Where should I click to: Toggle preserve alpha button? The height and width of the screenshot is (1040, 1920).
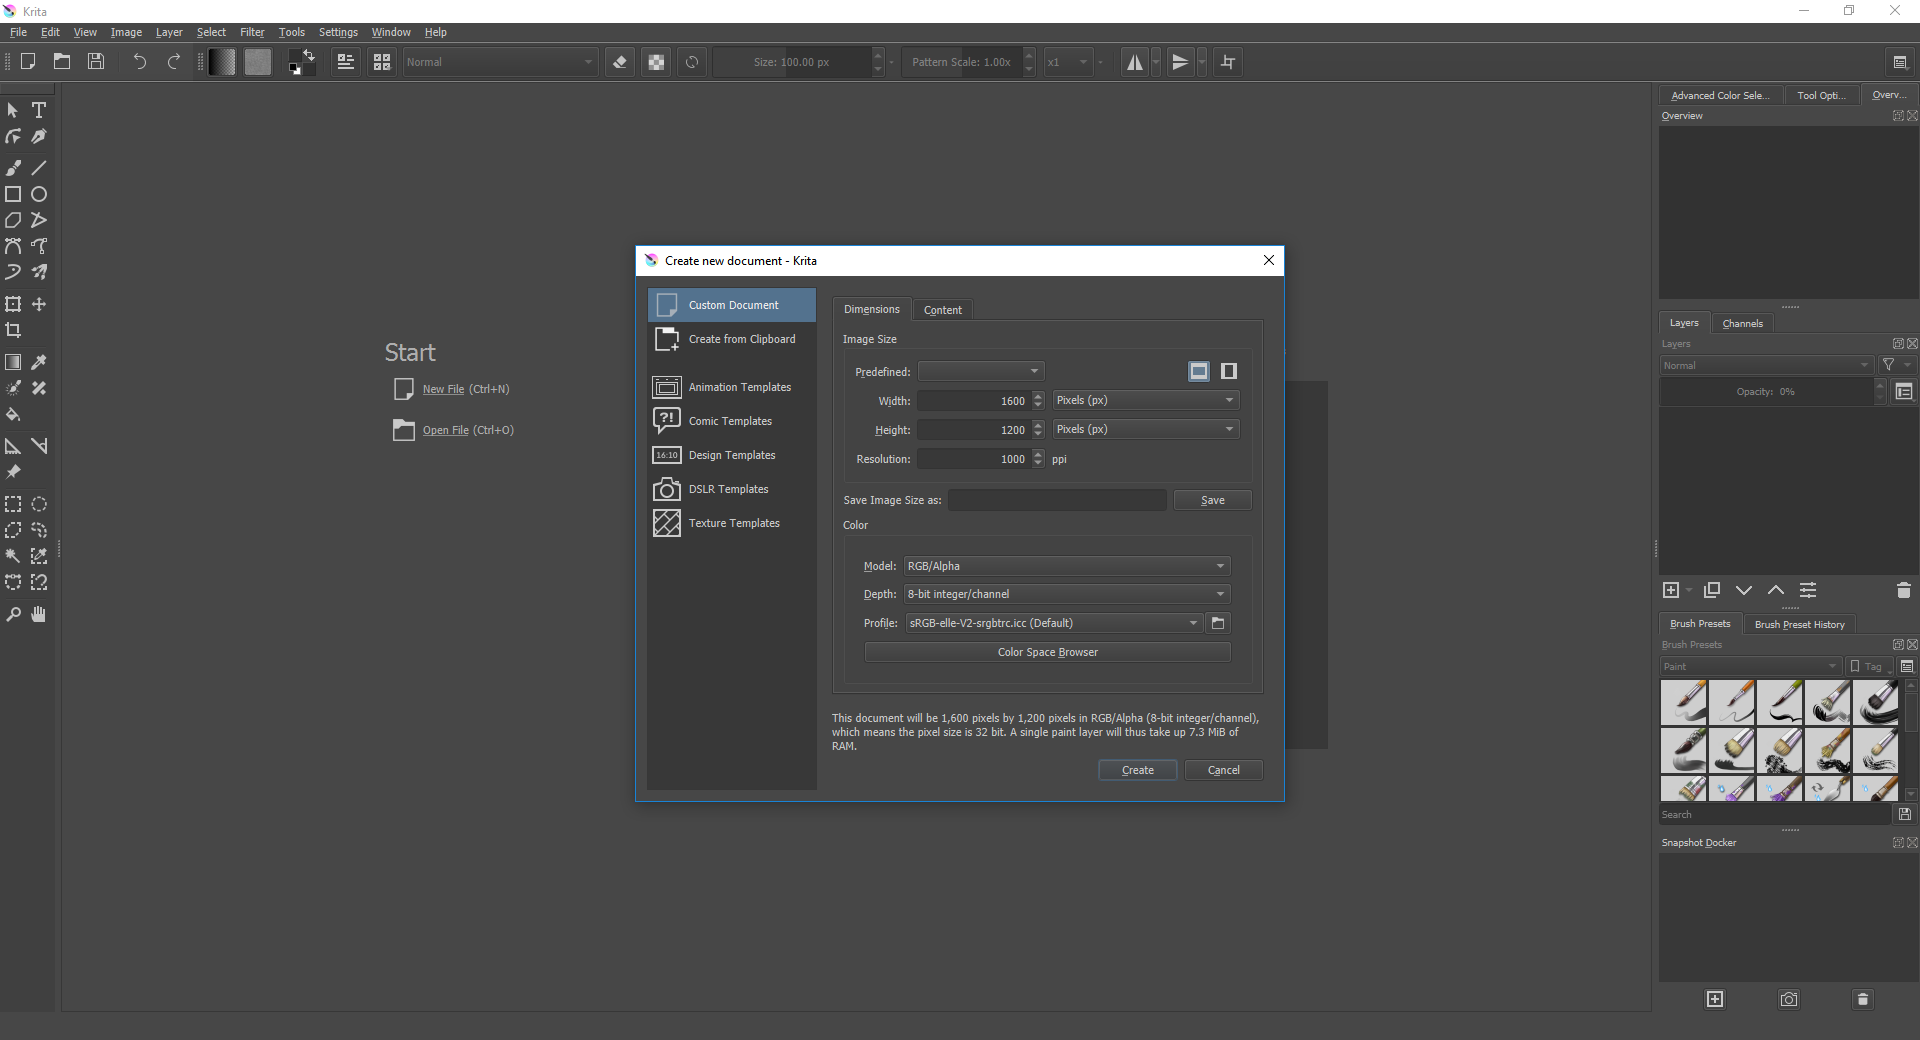click(656, 62)
